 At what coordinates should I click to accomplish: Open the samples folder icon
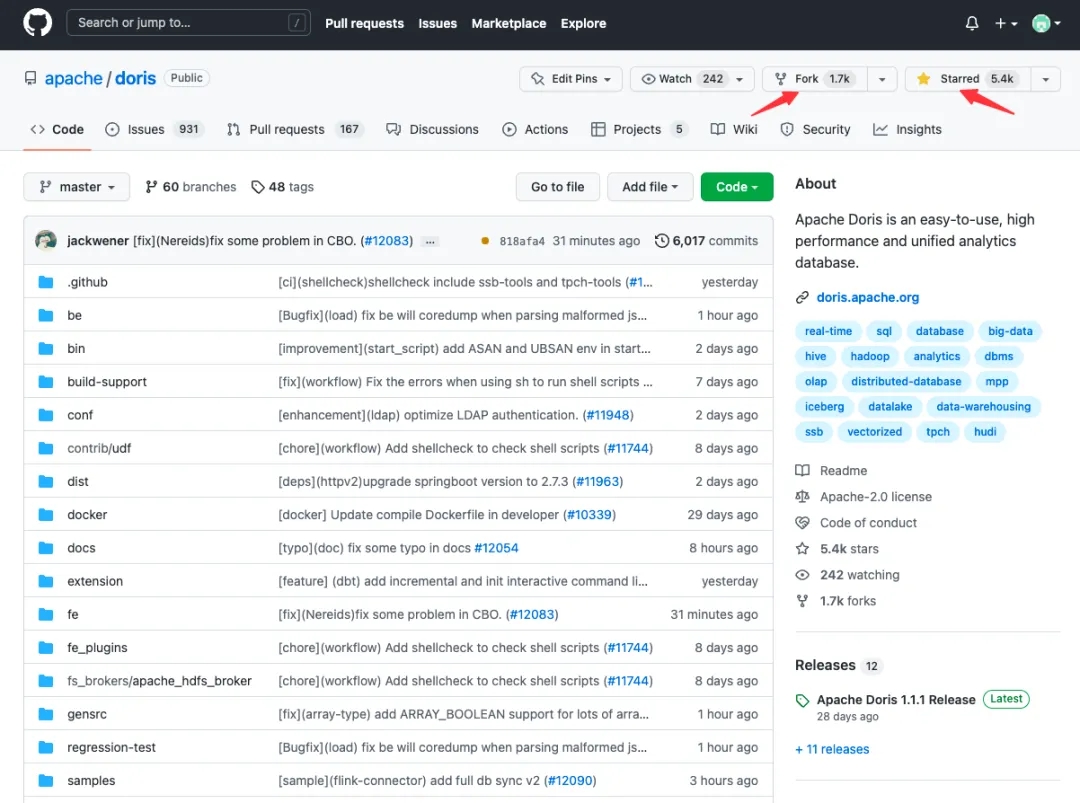(x=46, y=781)
